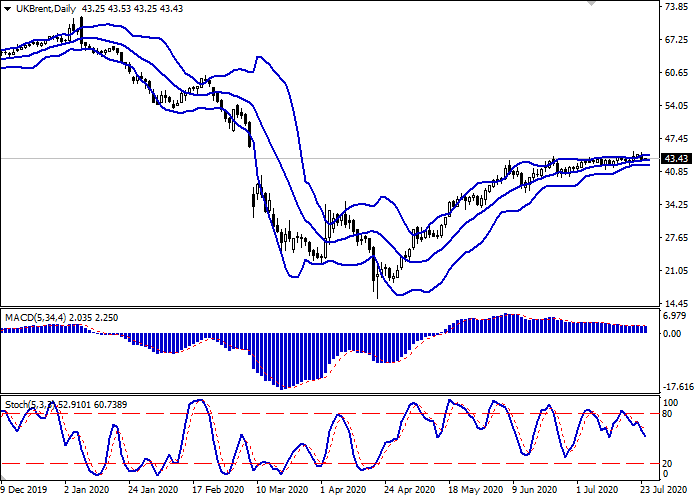This screenshot has height=500, width=697.
Task: Click the 9 Dec 2019 date label
Action: point(22,491)
